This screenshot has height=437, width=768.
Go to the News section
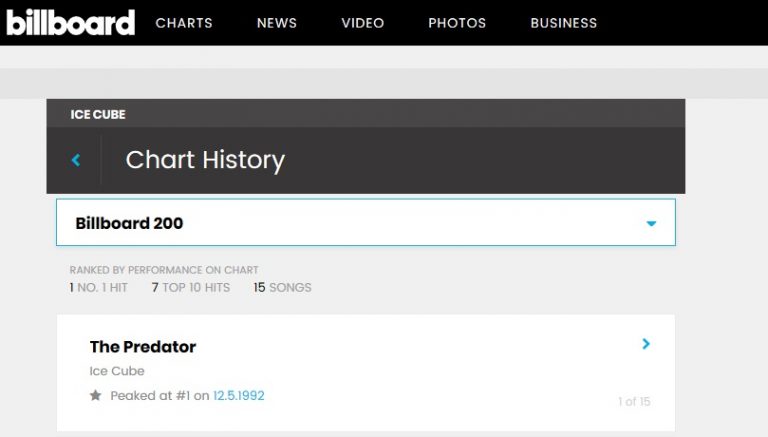pos(277,23)
